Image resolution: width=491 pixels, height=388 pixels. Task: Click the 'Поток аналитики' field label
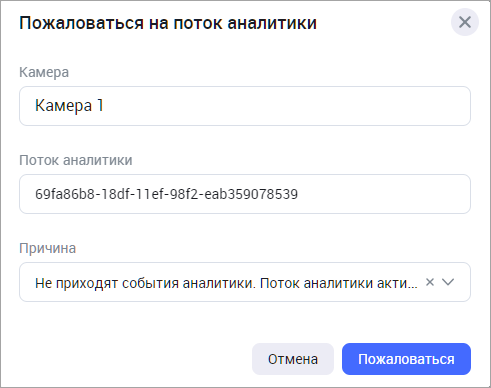pyautogui.click(x=76, y=160)
